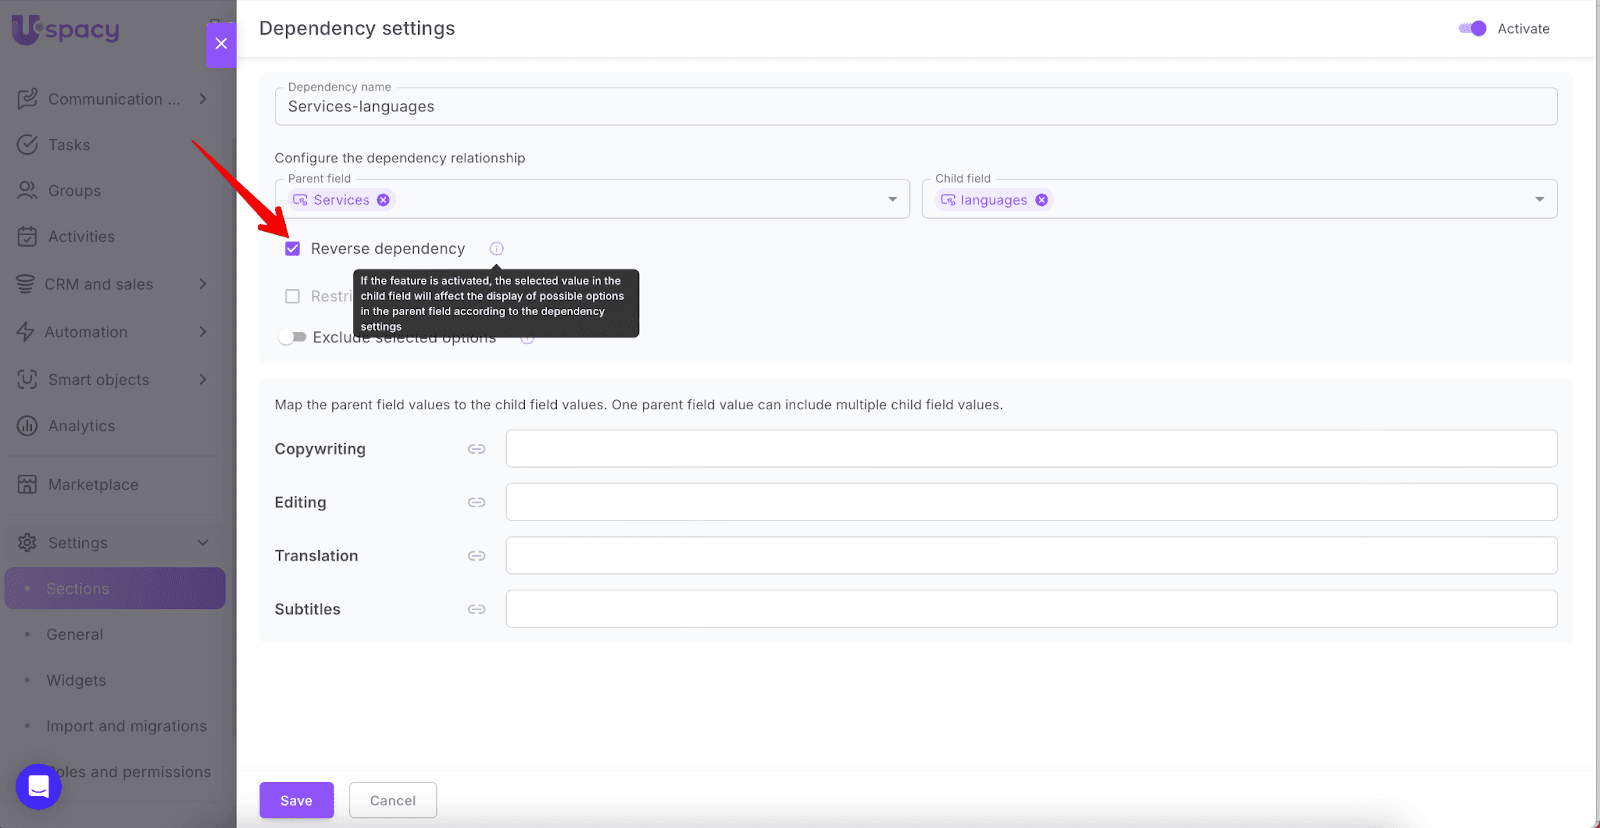Click the link icon next to Editing

point(476,502)
